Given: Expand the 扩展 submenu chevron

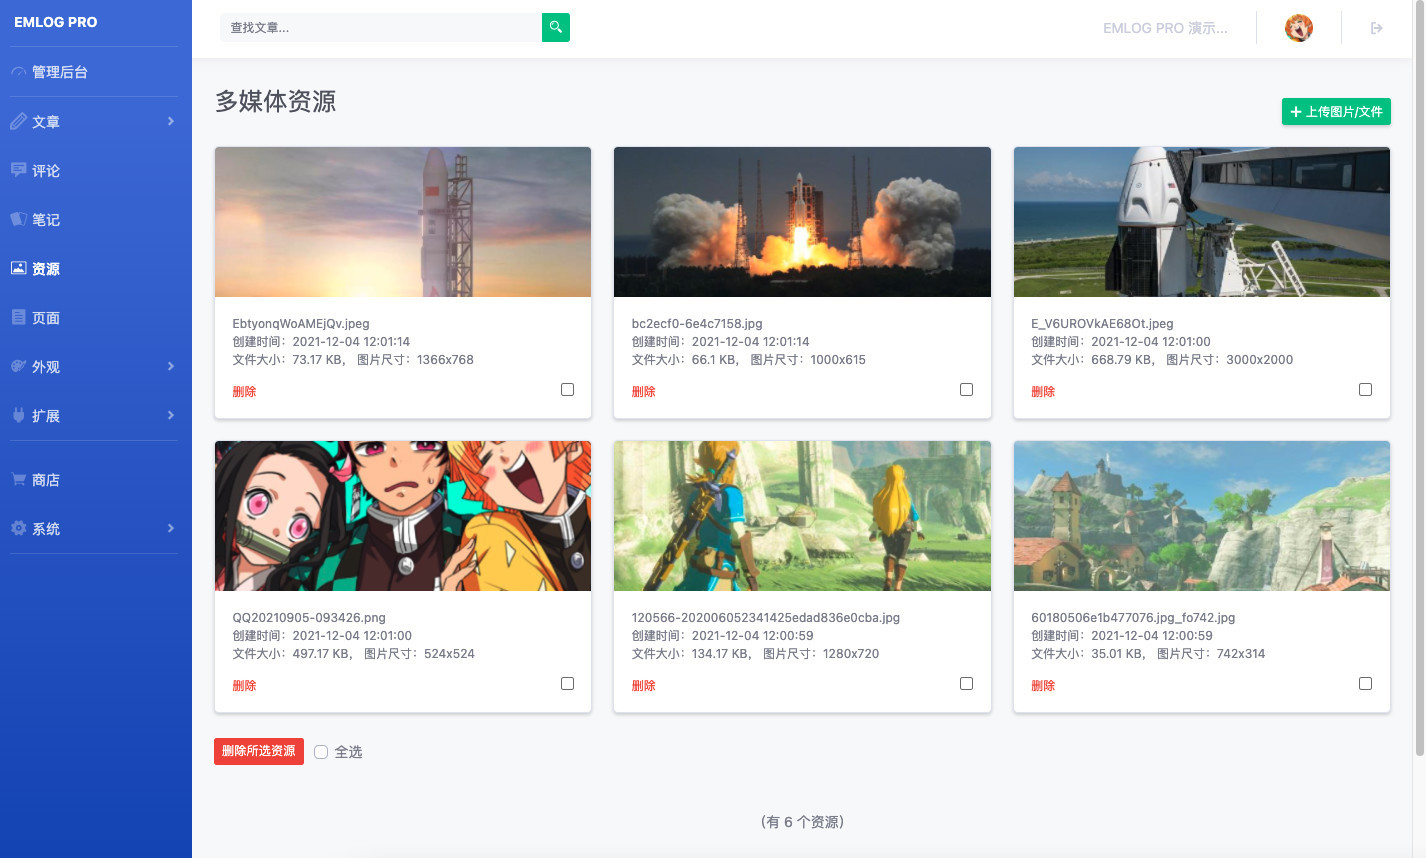Looking at the screenshot, I should tap(171, 415).
